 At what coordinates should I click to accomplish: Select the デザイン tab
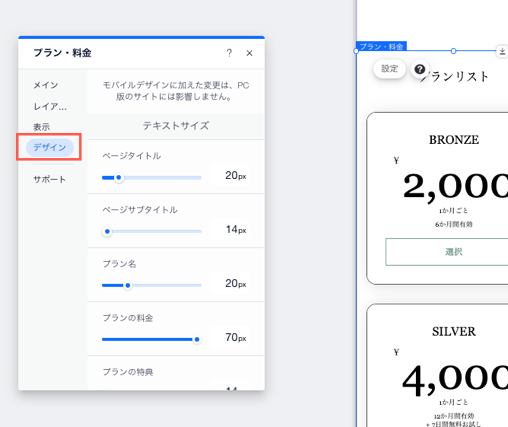click(x=50, y=147)
